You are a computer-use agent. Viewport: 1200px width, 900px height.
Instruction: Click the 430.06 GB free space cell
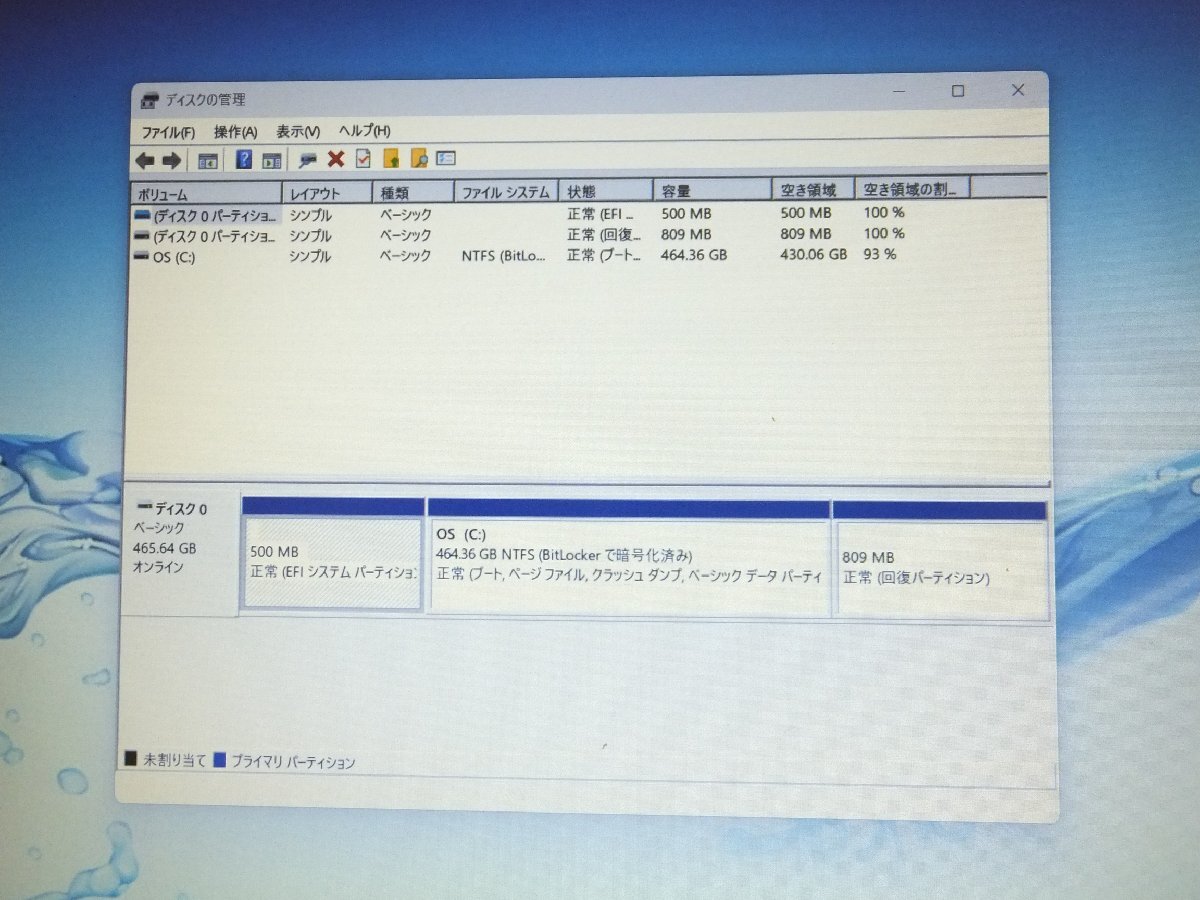[813, 254]
